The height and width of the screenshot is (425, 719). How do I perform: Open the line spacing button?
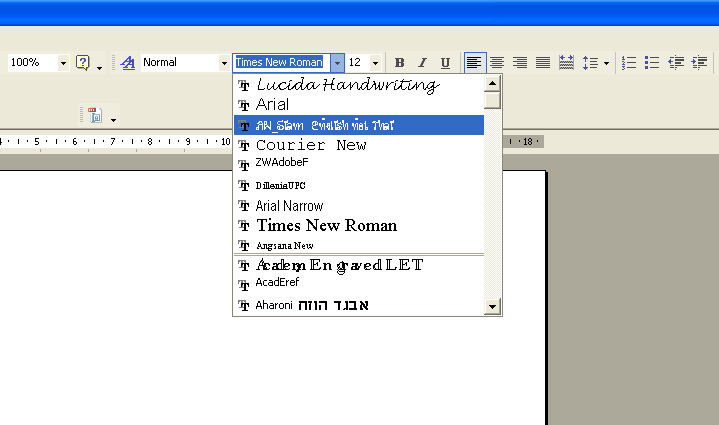pyautogui.click(x=590, y=62)
